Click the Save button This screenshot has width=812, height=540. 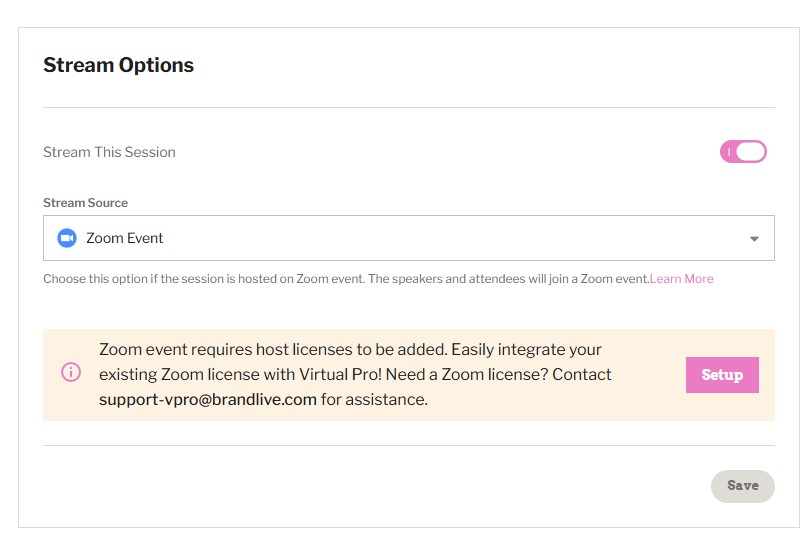743,486
